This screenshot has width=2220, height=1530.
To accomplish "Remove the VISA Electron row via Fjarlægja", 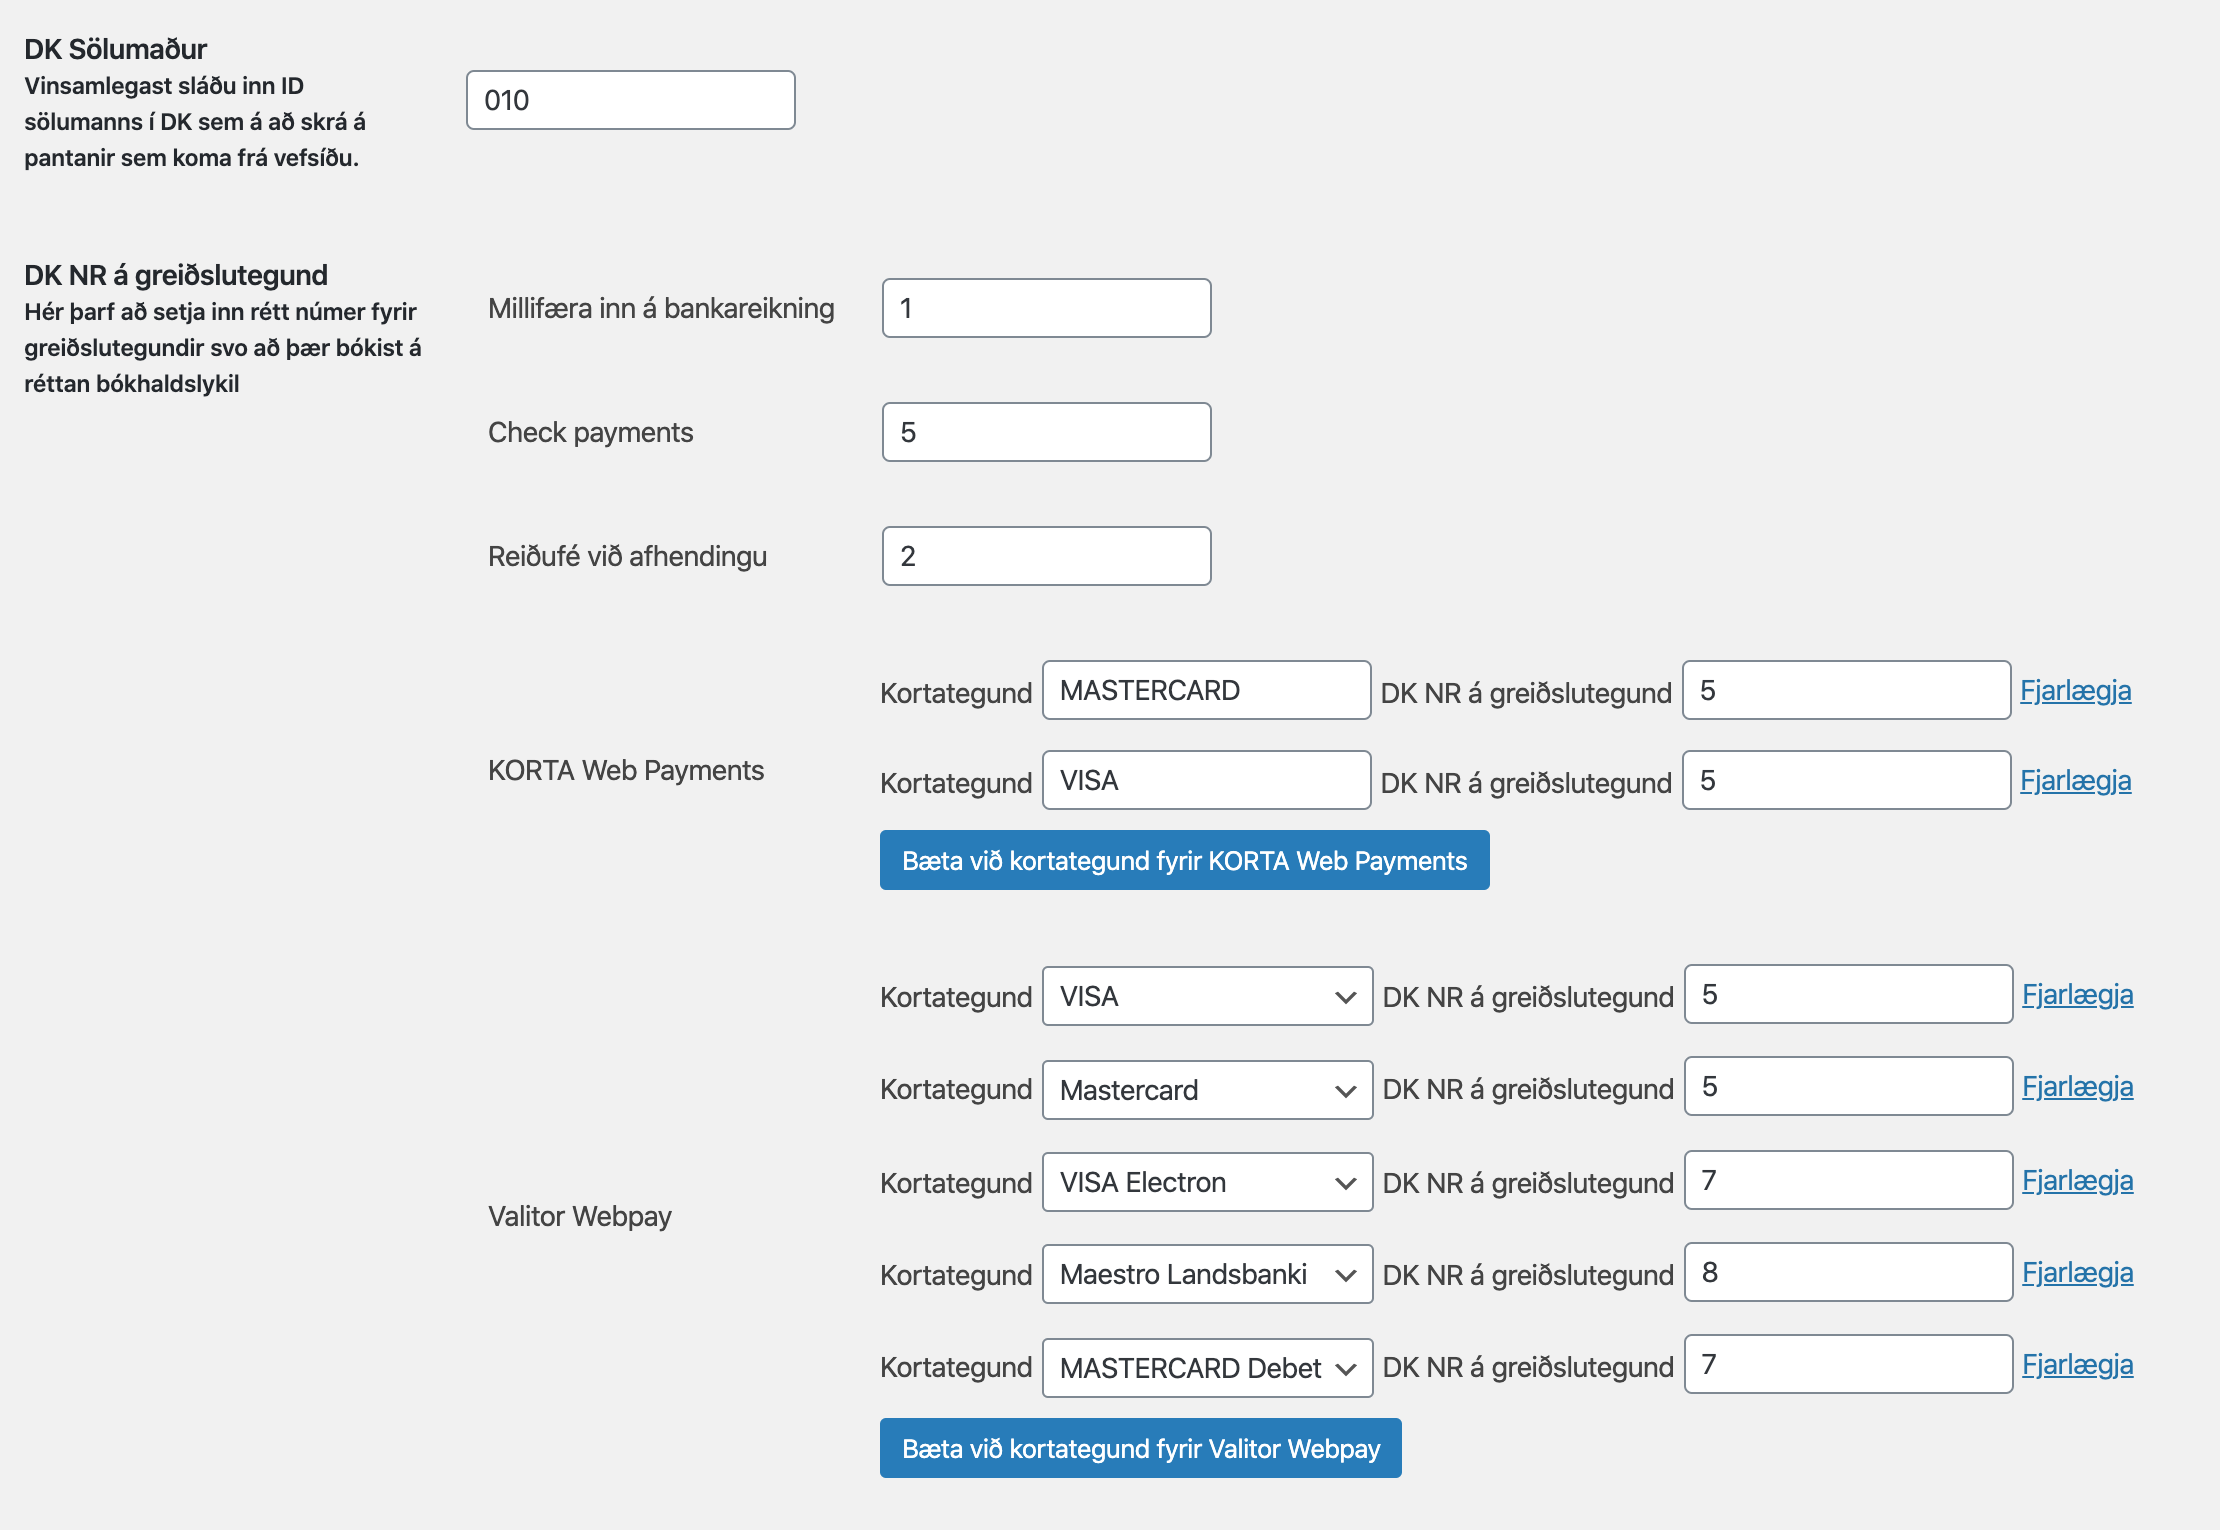I will click(2078, 1181).
